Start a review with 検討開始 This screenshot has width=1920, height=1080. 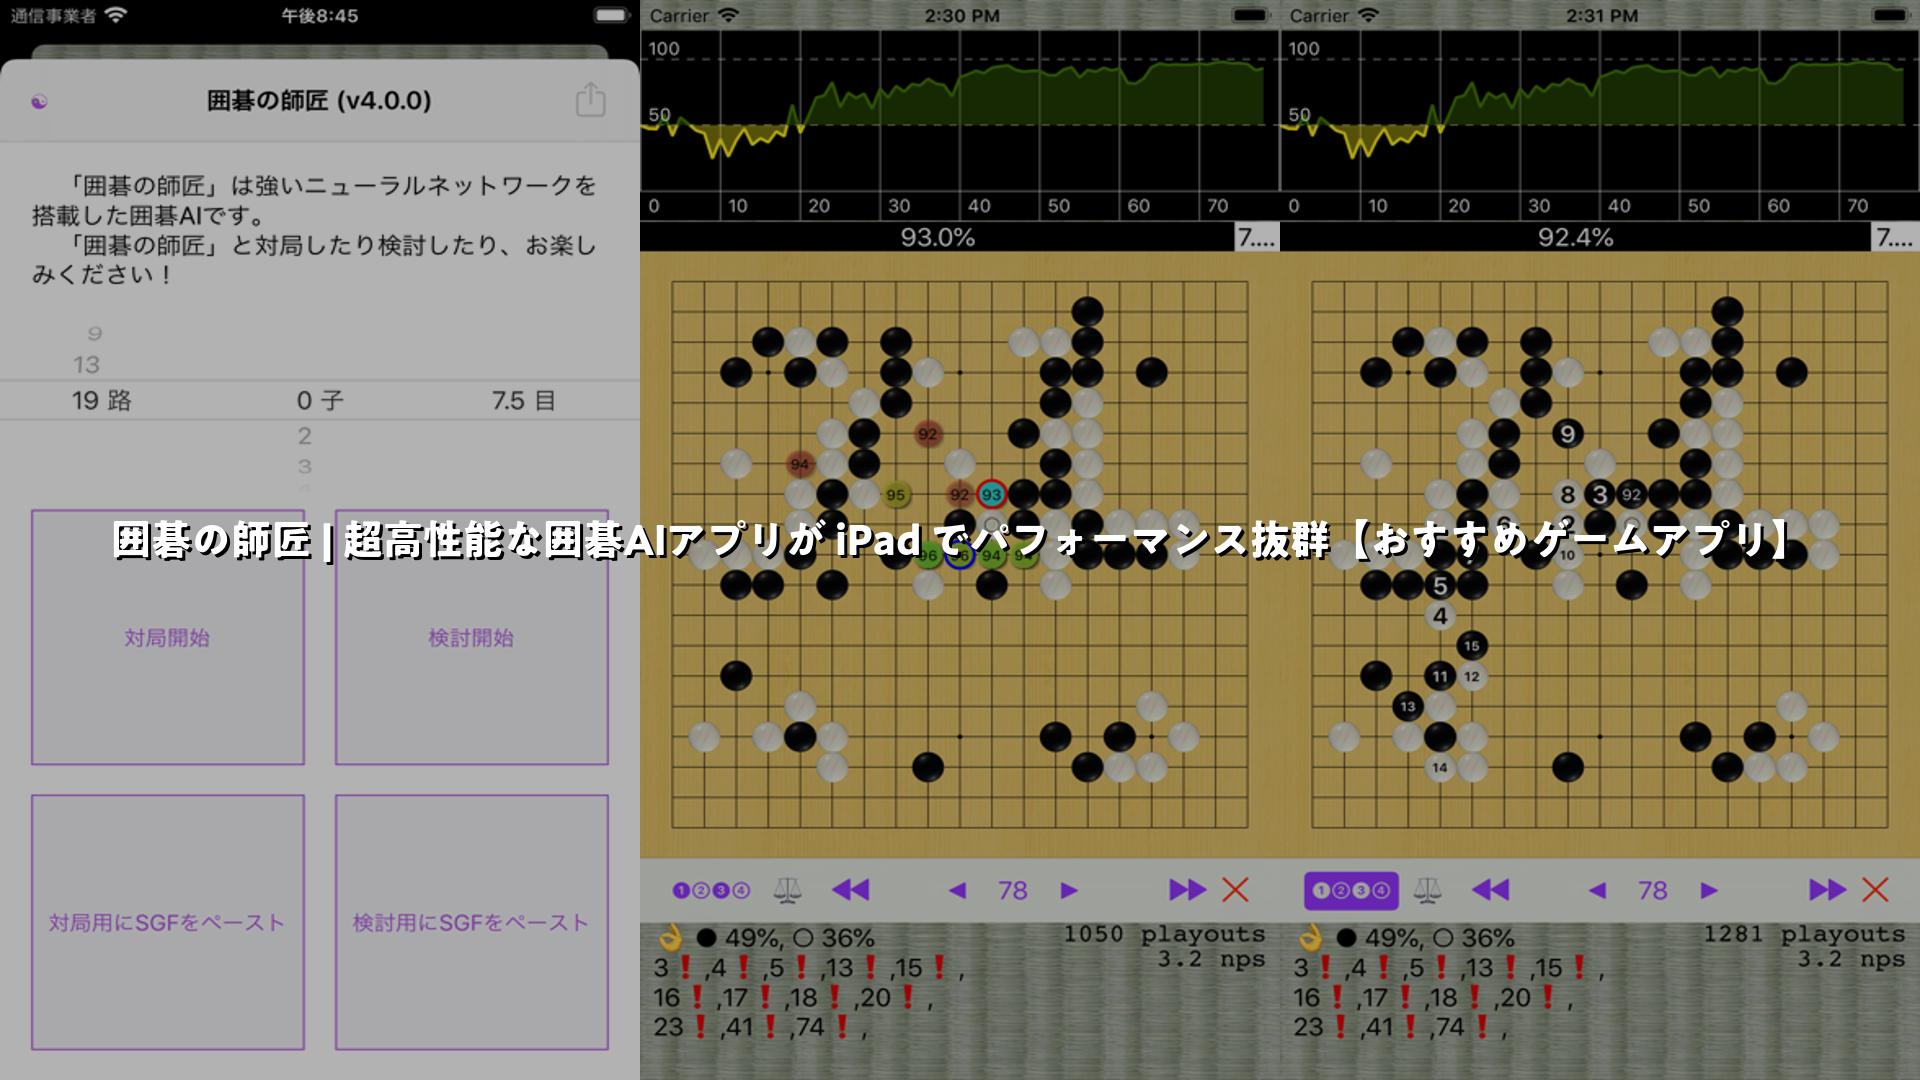[x=471, y=638]
